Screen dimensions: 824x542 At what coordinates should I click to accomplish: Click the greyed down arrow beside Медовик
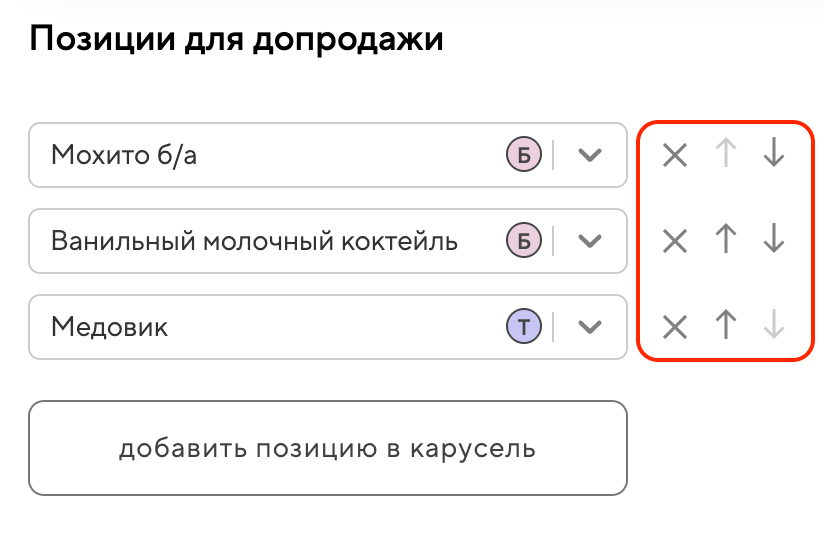coord(773,326)
